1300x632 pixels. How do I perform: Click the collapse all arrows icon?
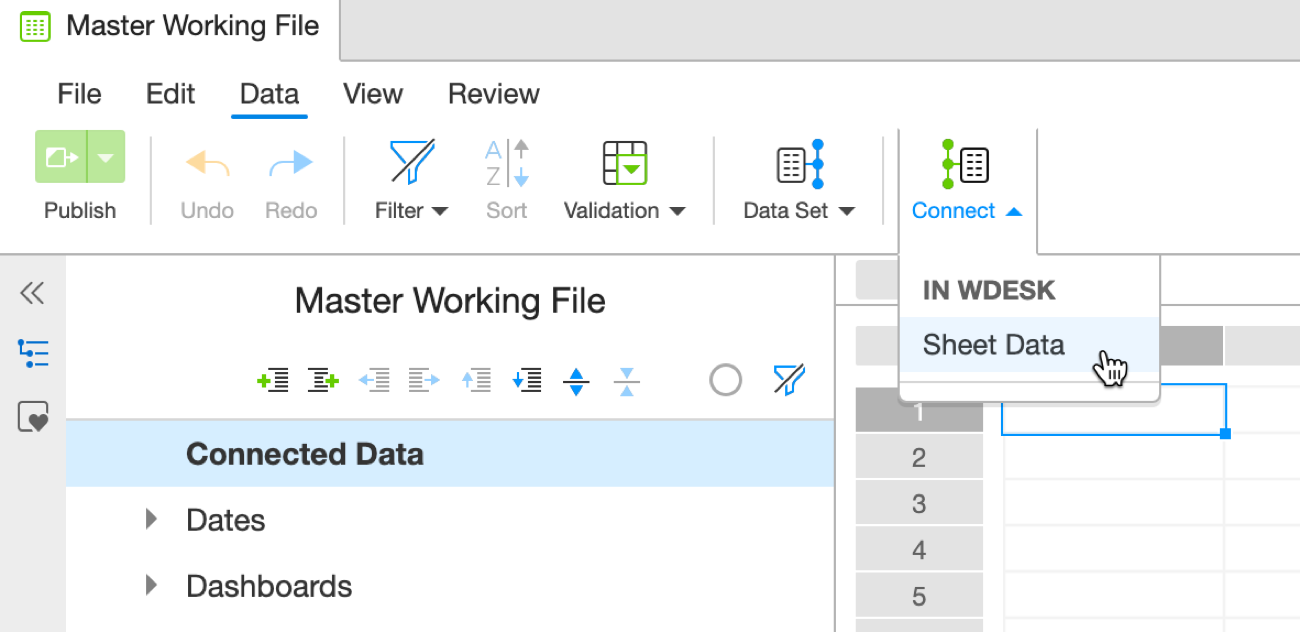626,381
